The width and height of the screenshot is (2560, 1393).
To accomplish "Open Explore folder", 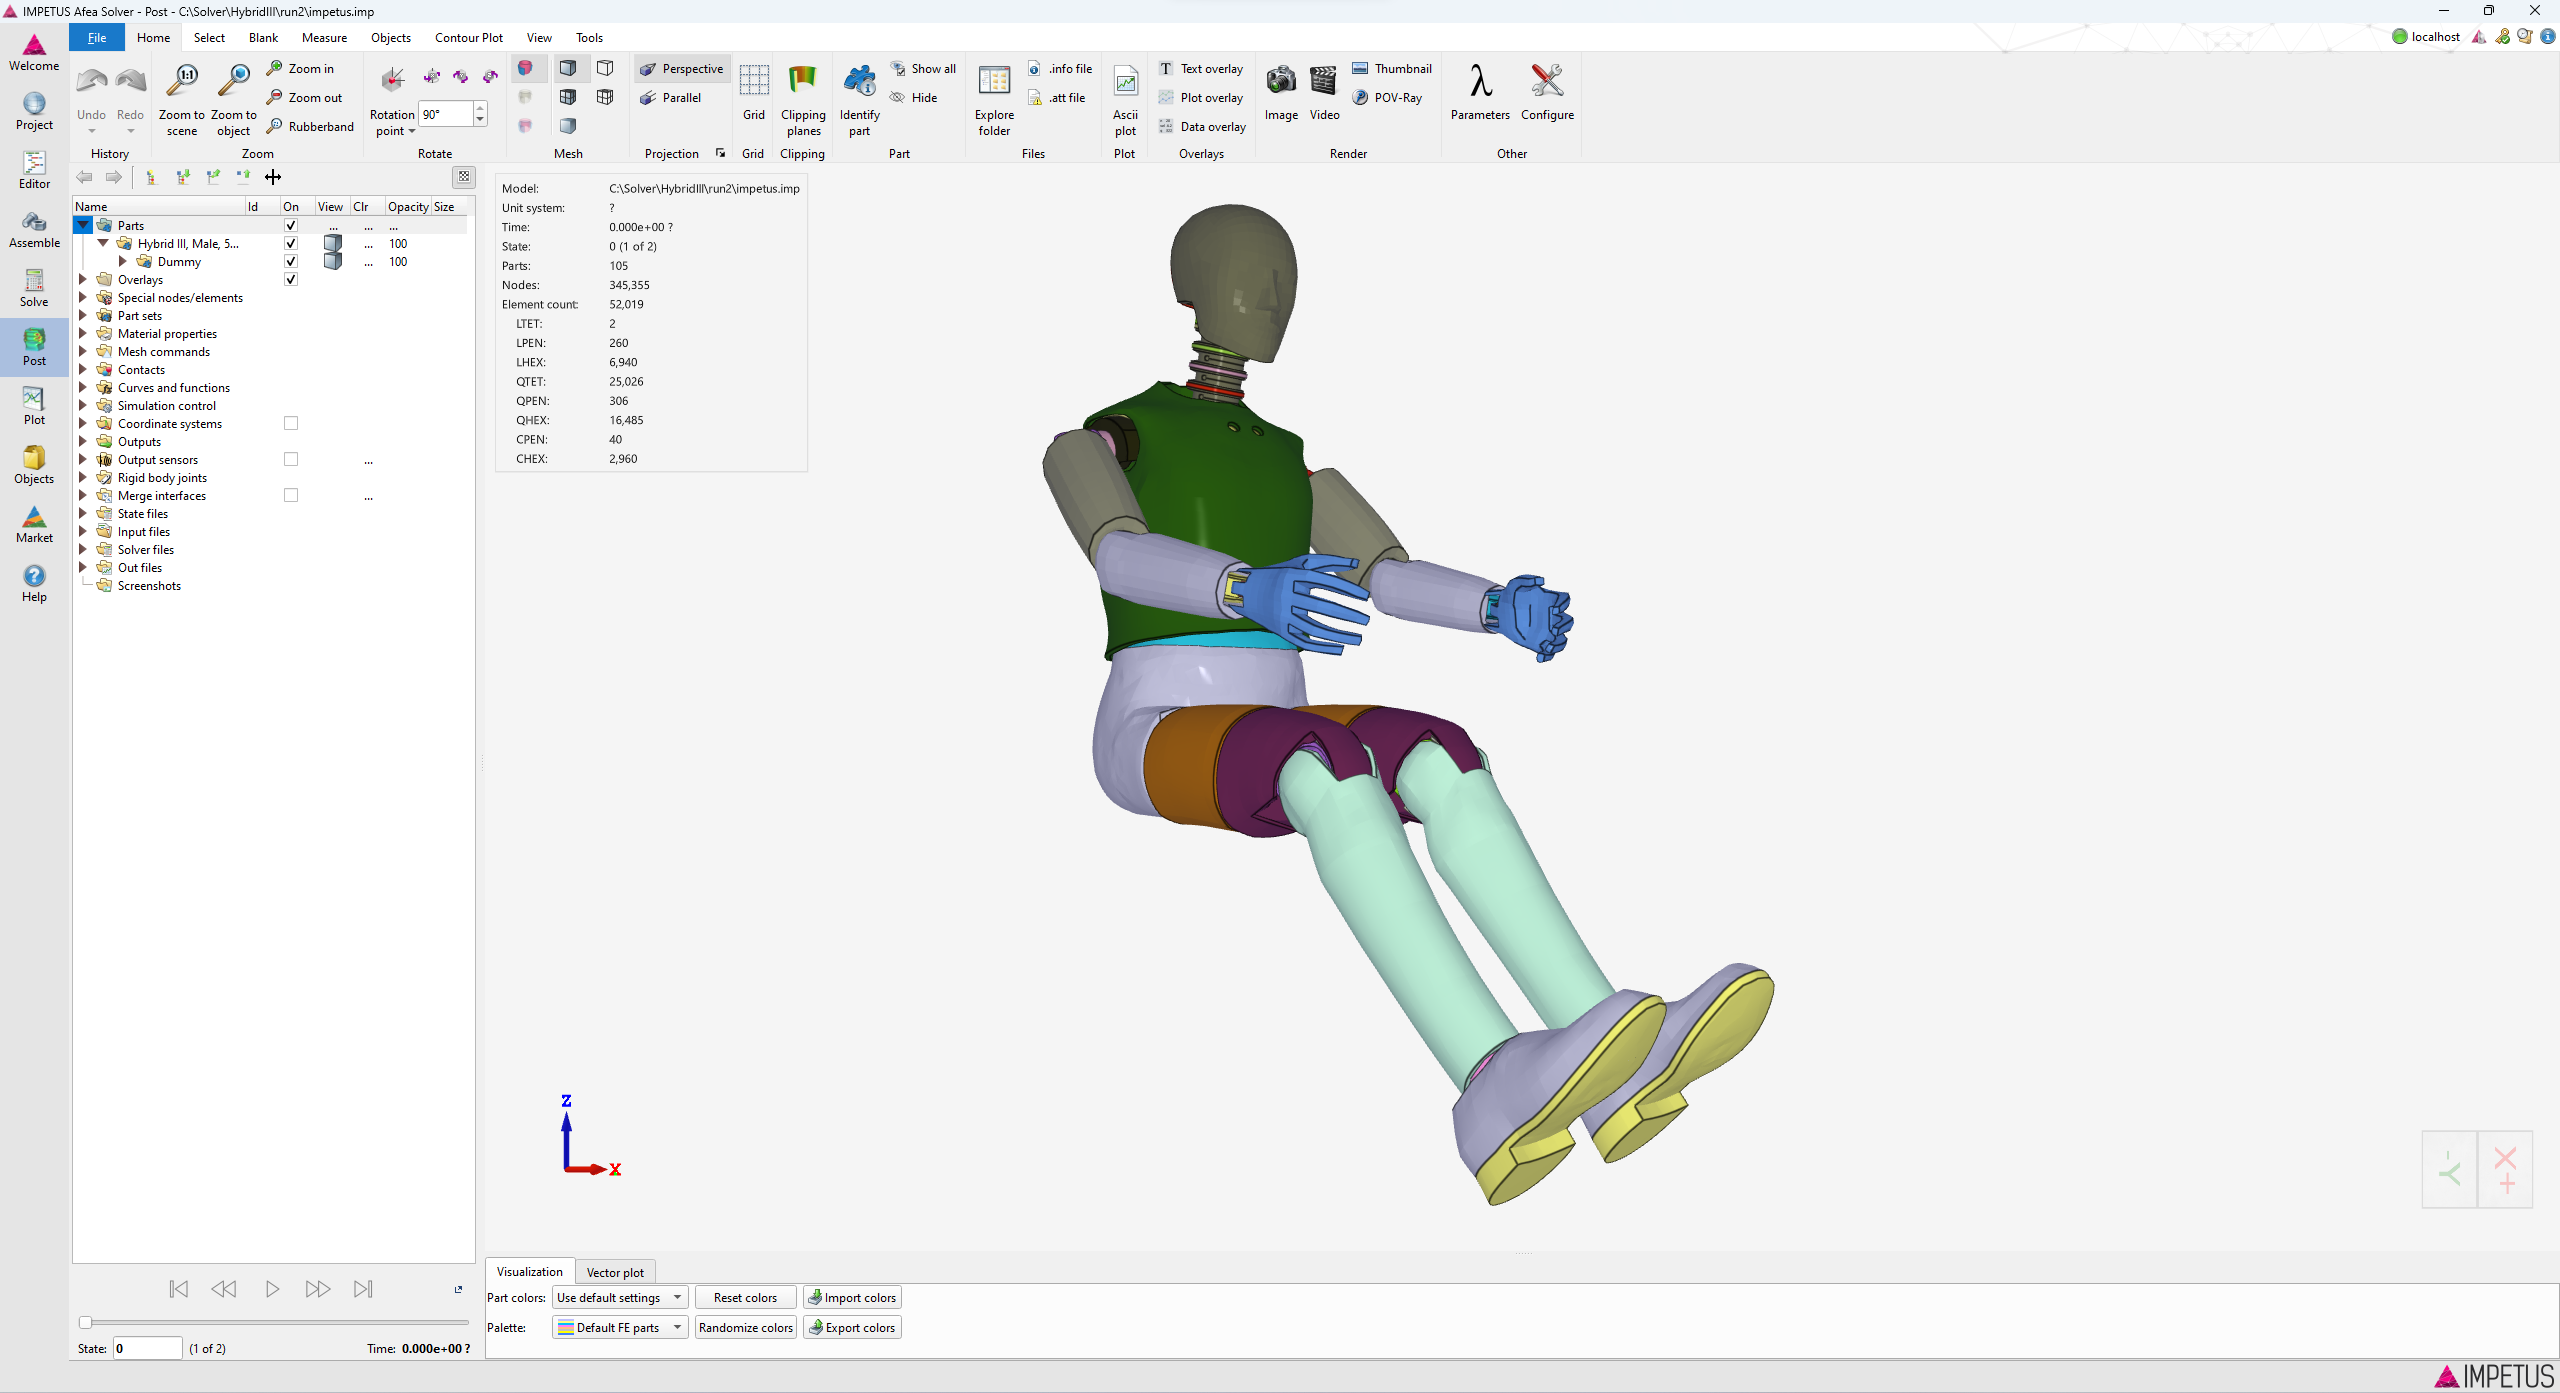I will 994,100.
